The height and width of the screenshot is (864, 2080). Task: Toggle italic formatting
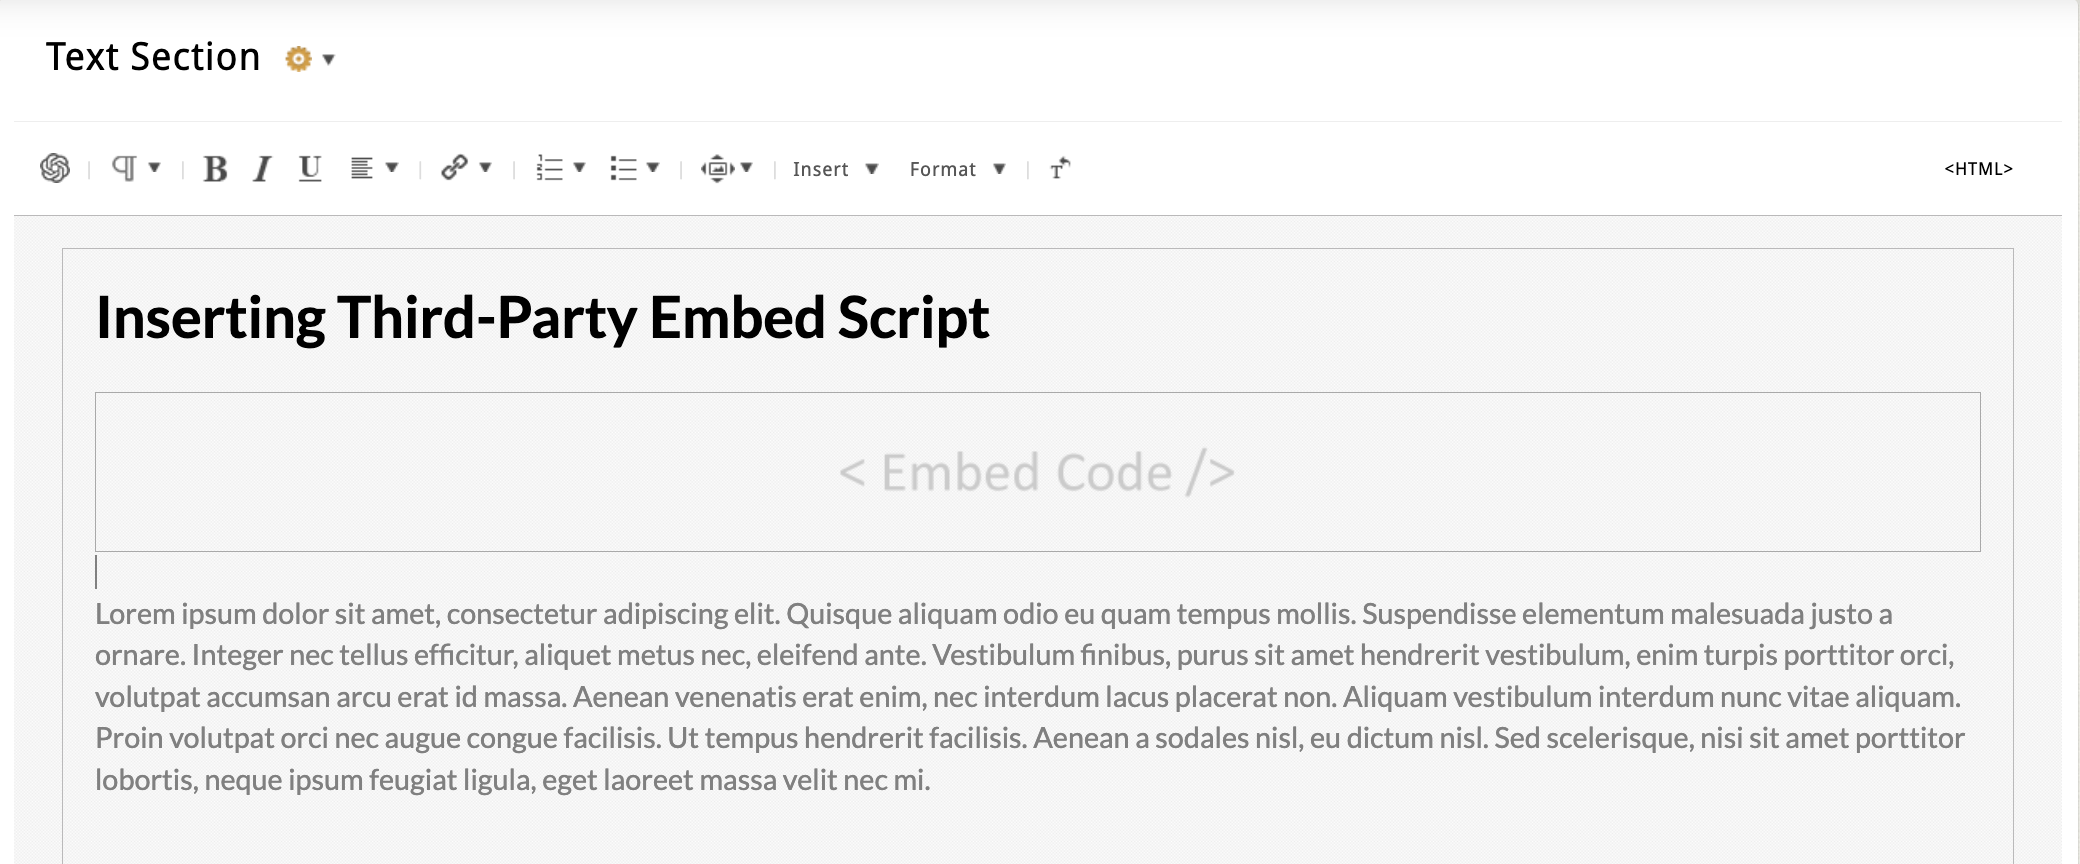tap(262, 169)
